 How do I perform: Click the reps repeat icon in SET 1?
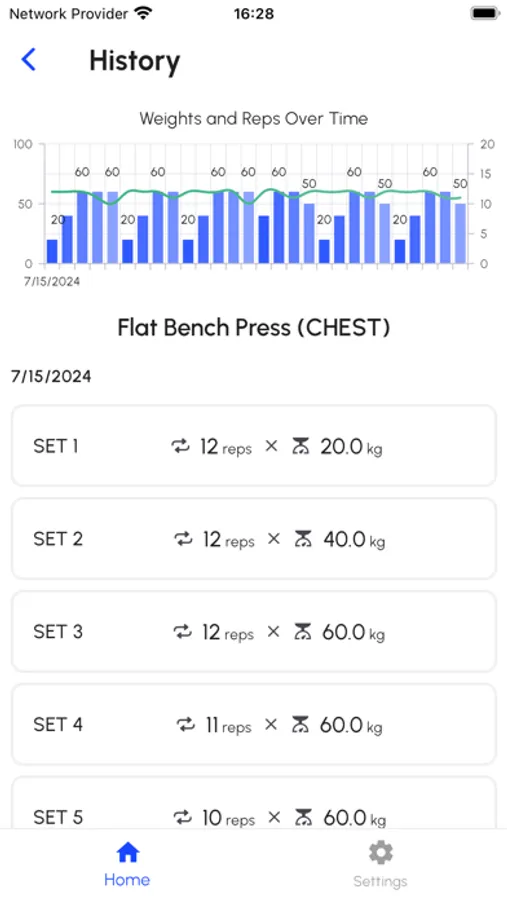coord(181,445)
